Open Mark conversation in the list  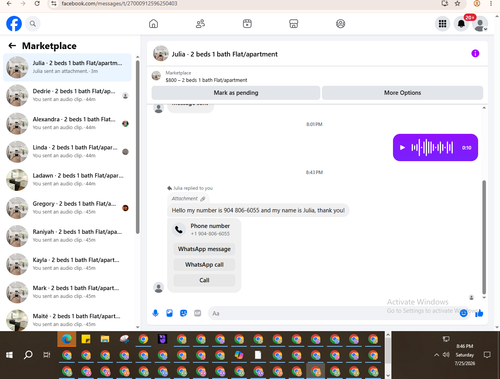(67, 292)
